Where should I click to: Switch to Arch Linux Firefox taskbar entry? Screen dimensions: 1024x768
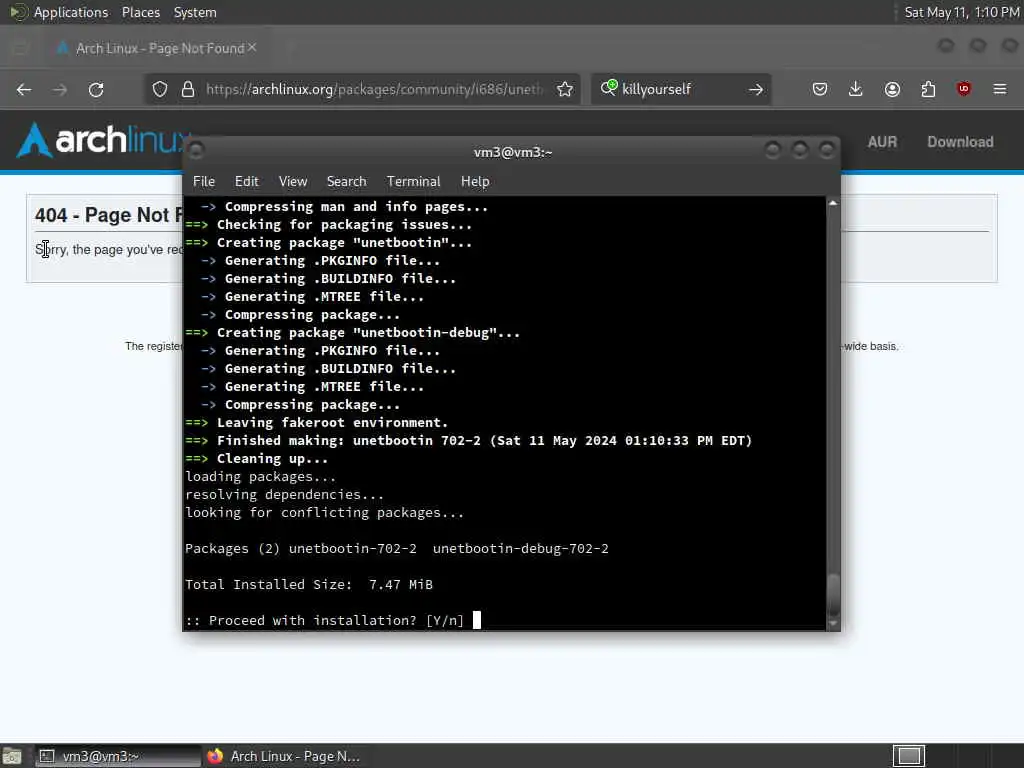pyautogui.click(x=284, y=756)
